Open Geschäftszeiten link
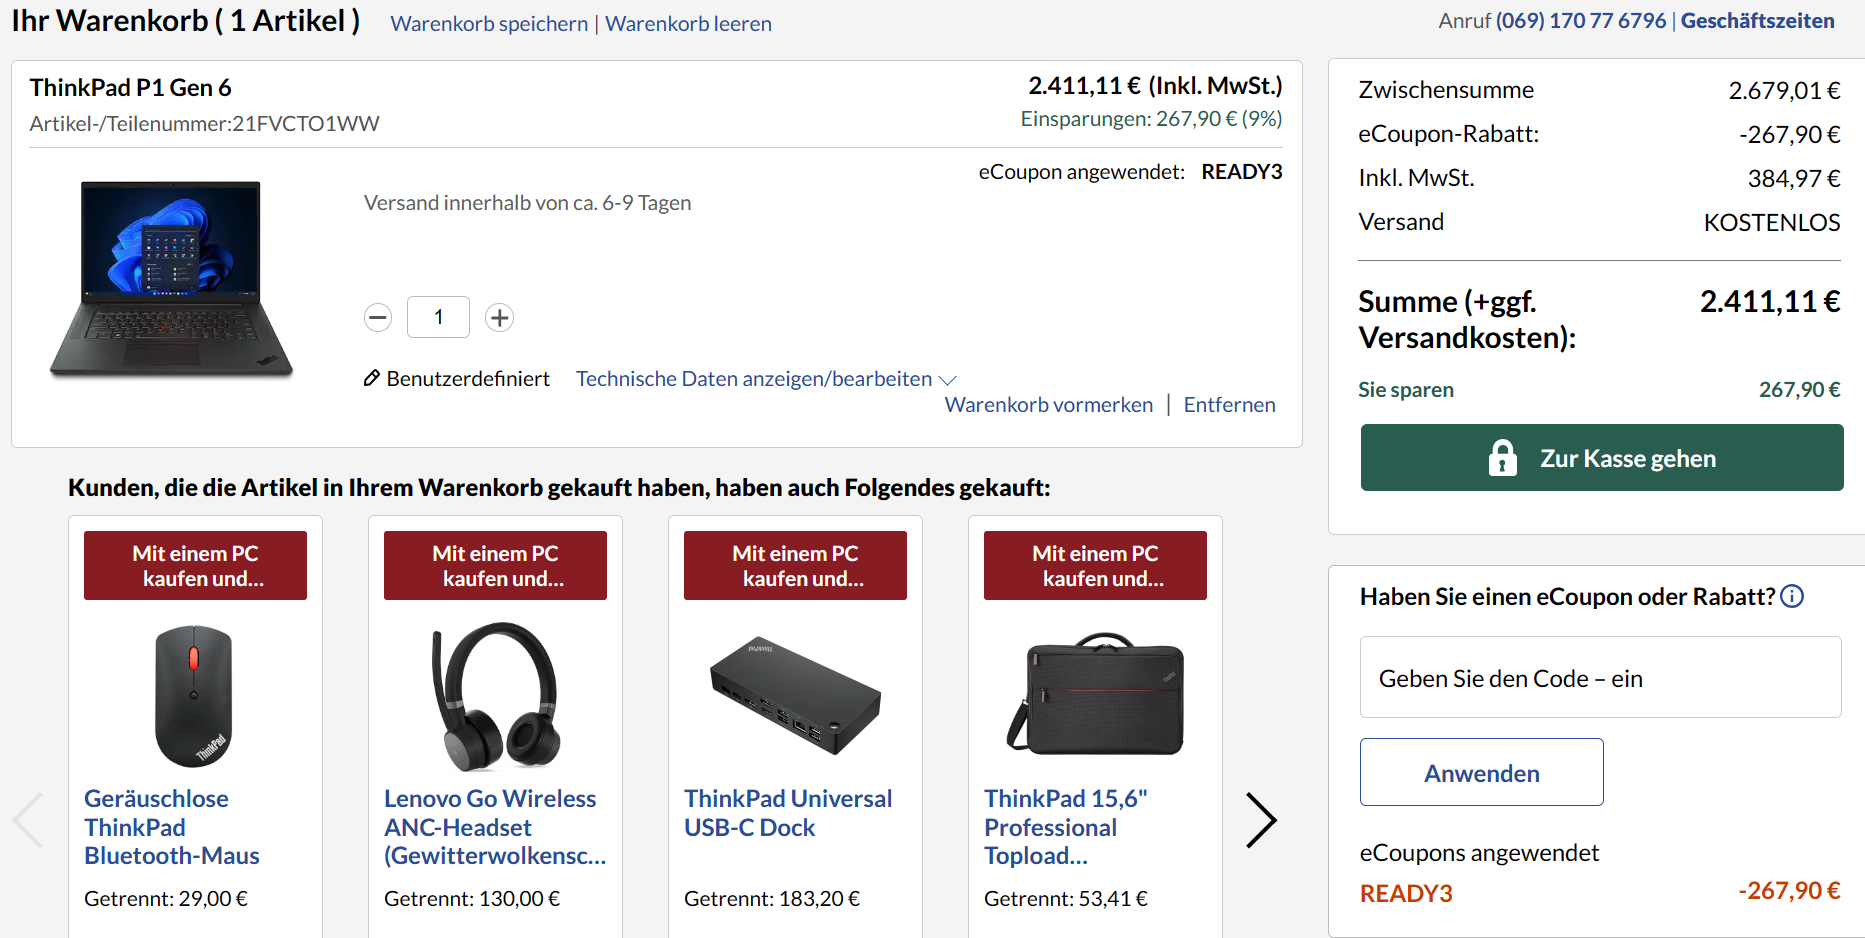 pos(1757,21)
